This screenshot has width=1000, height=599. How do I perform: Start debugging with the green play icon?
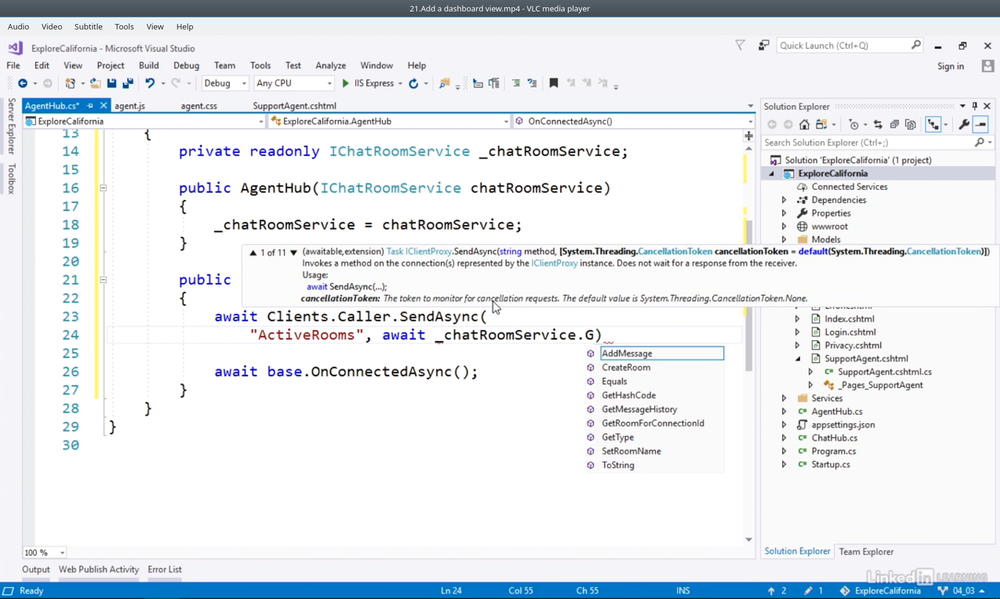click(345, 84)
